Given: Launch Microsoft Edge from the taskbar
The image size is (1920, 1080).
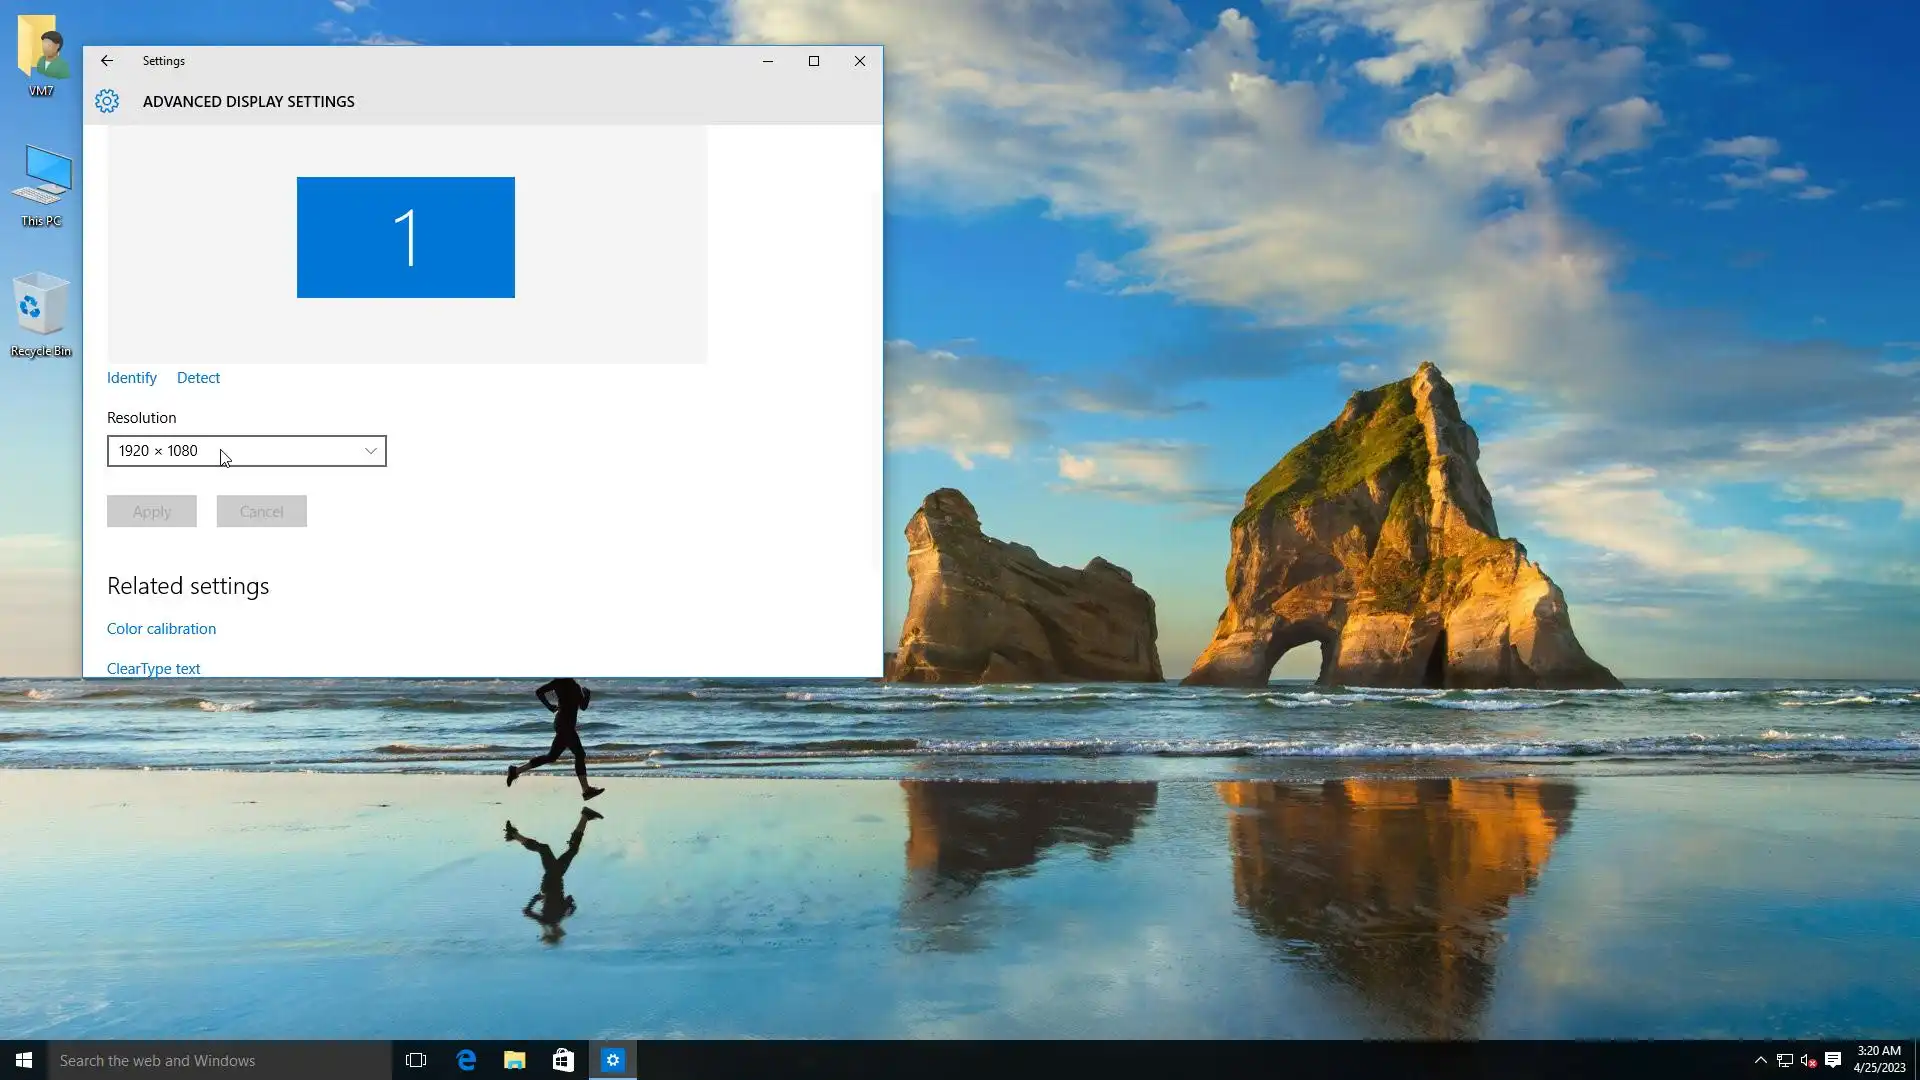Looking at the screenshot, I should tap(466, 1060).
